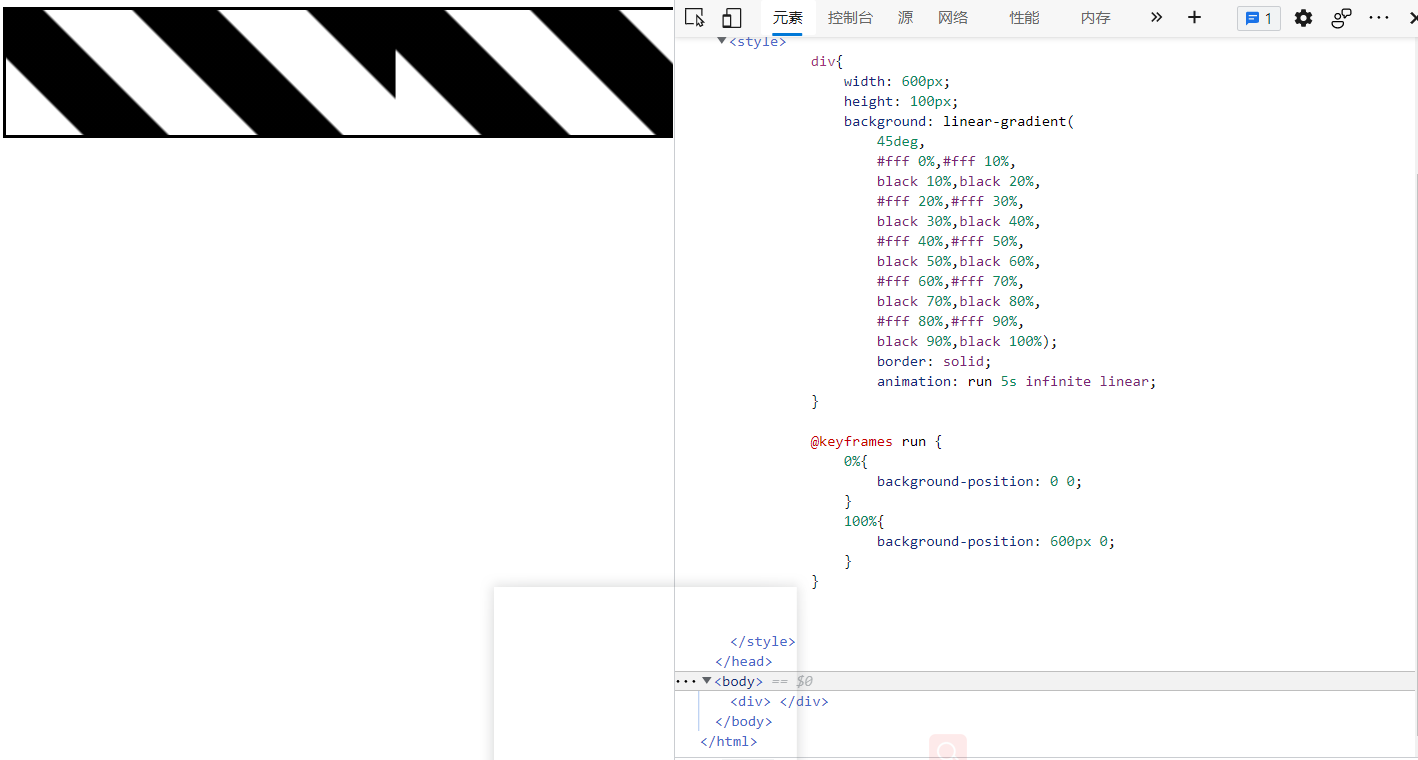The width and height of the screenshot is (1418, 760).
Task: Click the '@keyframes run {' line
Action: coord(876,441)
